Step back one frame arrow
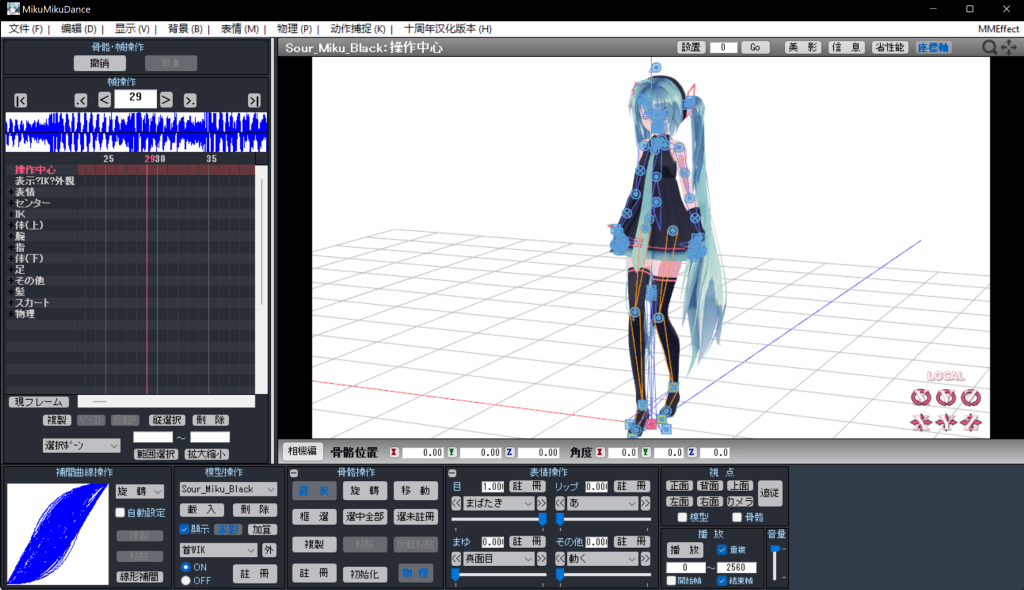 coord(105,99)
